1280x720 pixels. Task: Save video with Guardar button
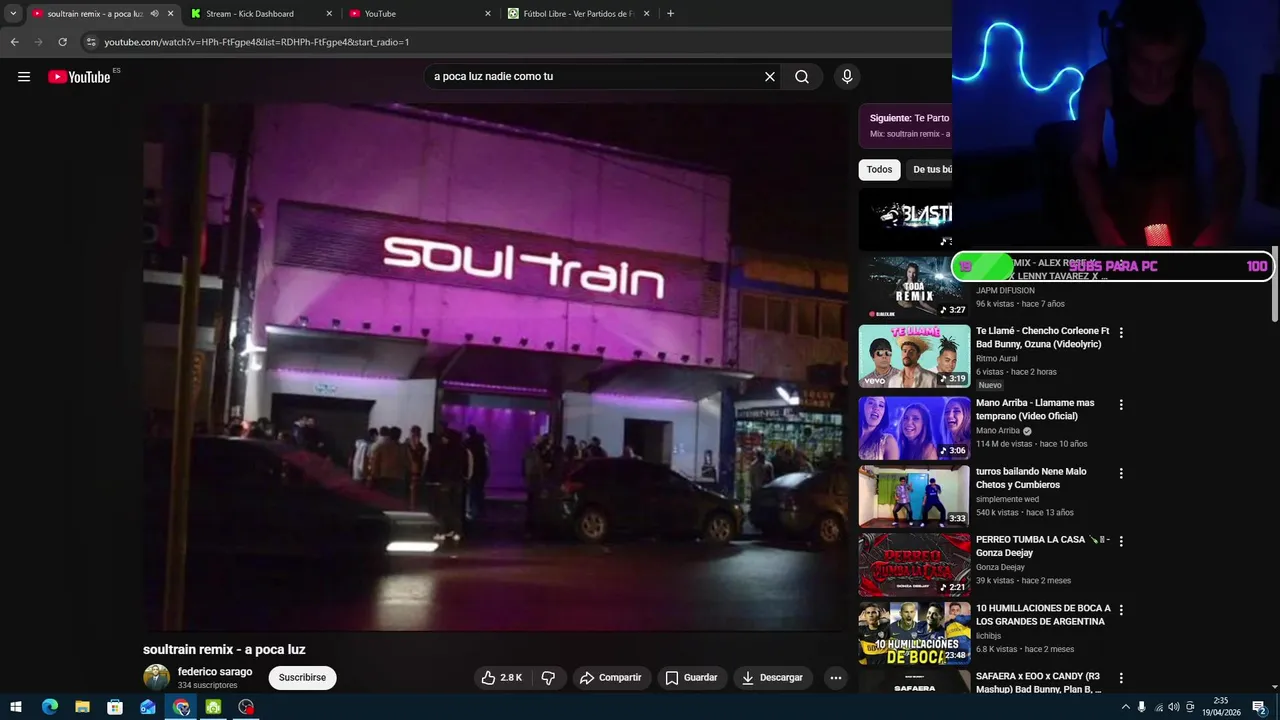[x=691, y=678]
